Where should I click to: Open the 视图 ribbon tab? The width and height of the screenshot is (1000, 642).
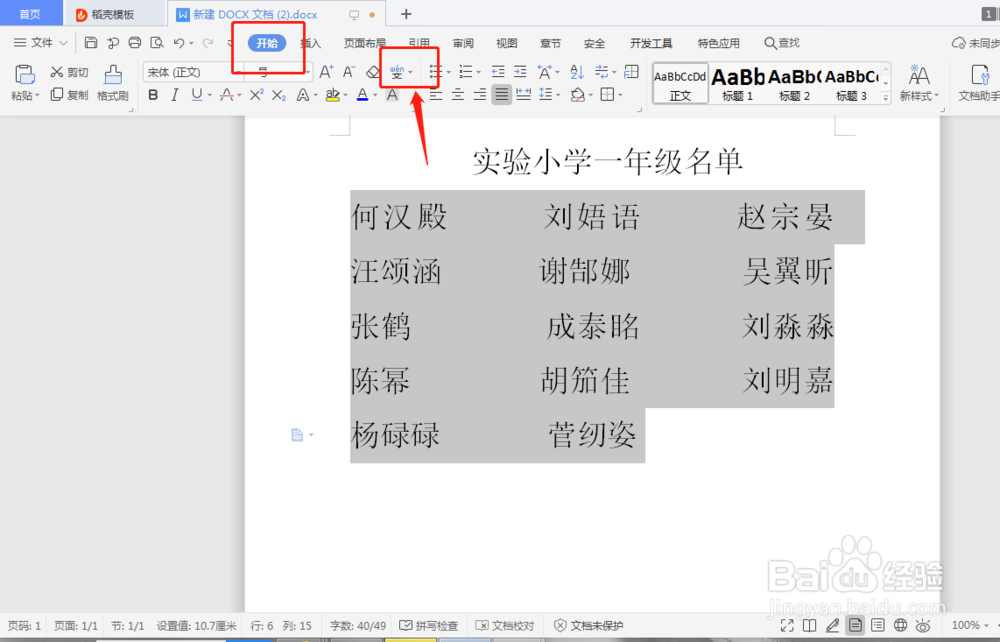506,43
